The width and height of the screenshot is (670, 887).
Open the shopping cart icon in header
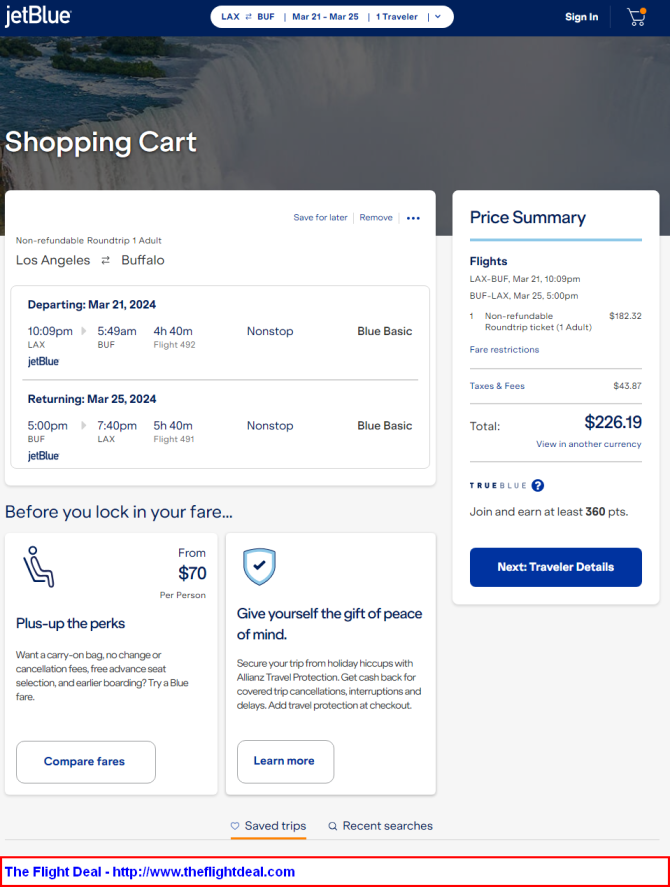coord(637,17)
